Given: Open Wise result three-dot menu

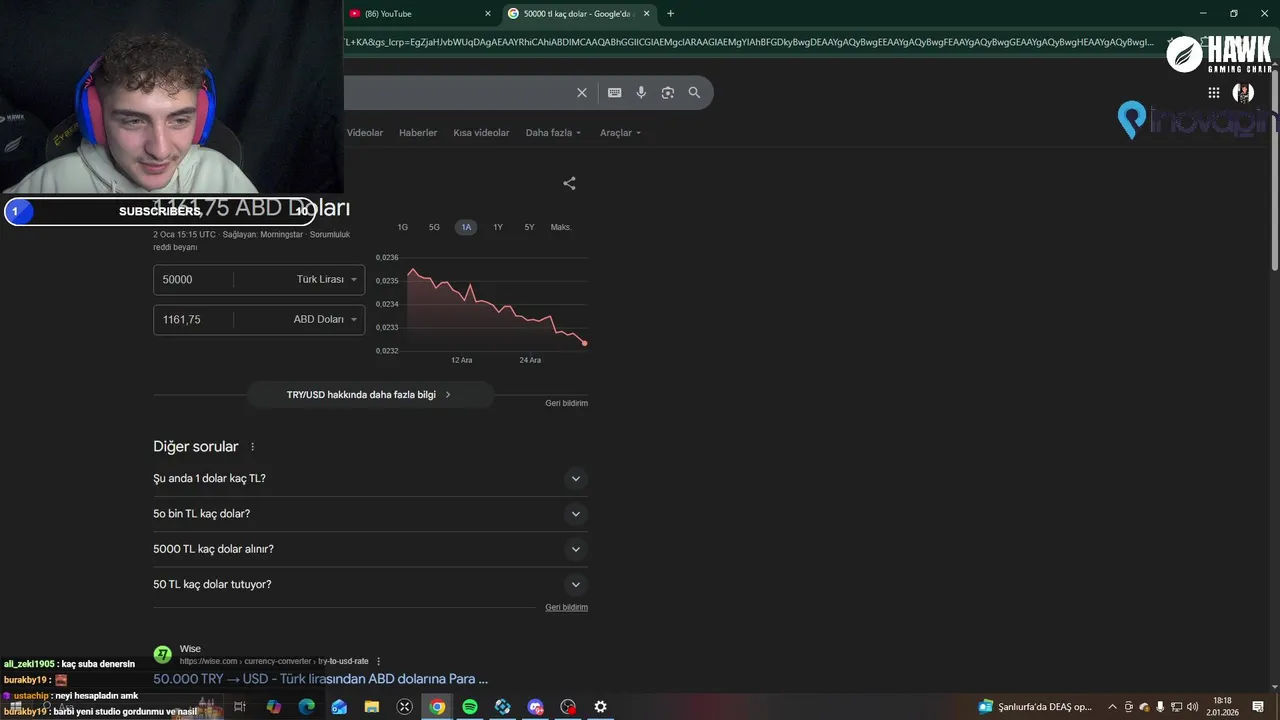Looking at the screenshot, I should tap(378, 661).
